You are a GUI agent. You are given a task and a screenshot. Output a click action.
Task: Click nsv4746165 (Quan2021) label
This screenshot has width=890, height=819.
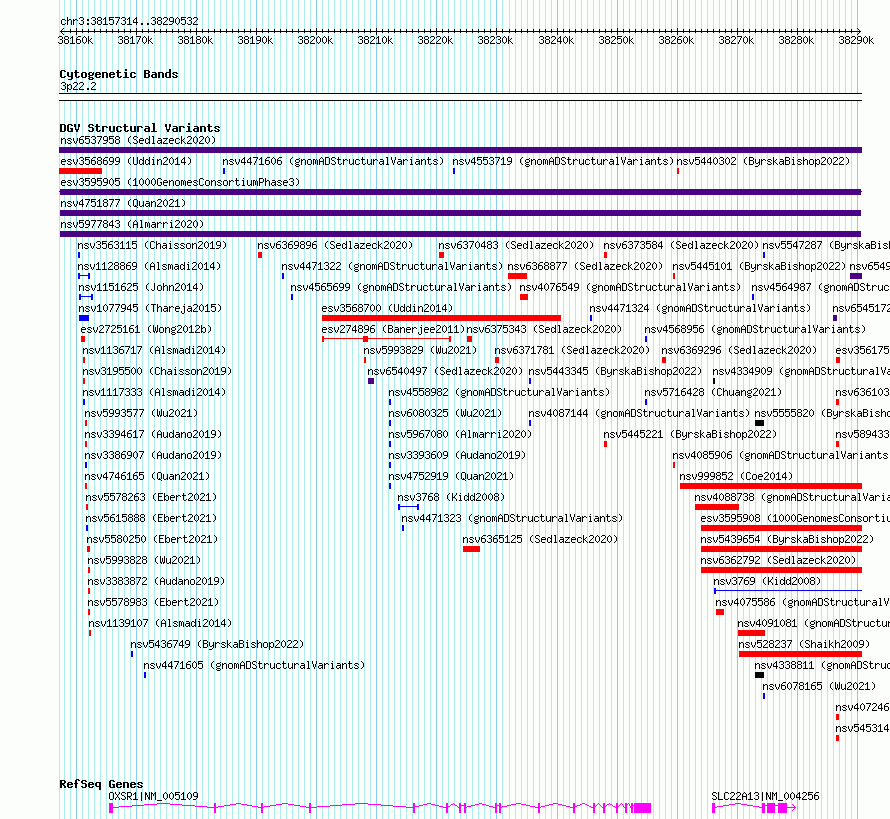pos(147,476)
